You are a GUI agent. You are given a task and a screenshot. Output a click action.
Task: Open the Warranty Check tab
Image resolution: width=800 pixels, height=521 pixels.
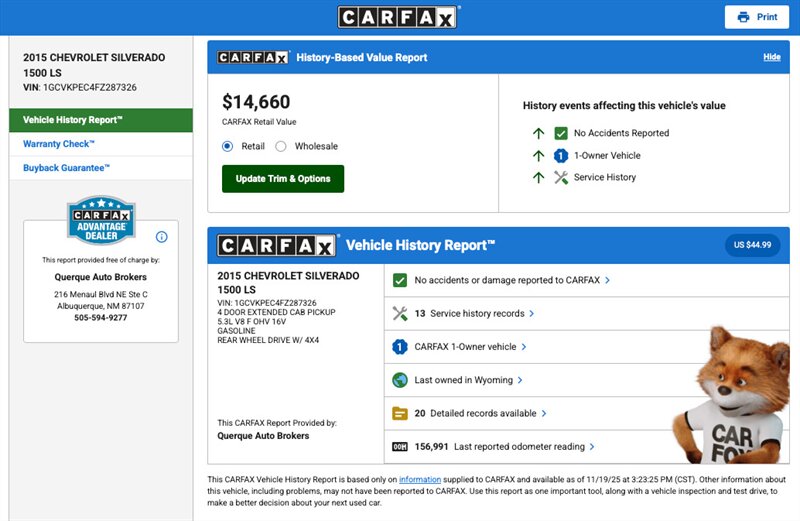[61, 144]
